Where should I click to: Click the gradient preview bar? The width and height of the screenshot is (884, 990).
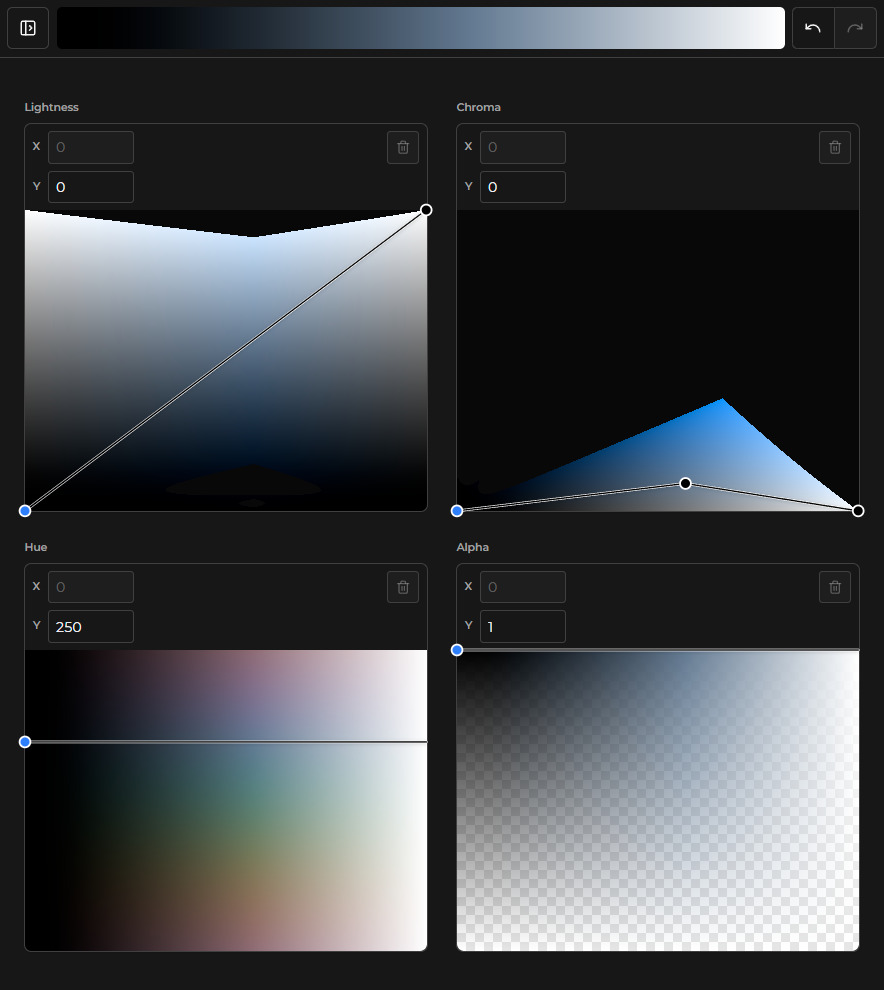pos(420,27)
